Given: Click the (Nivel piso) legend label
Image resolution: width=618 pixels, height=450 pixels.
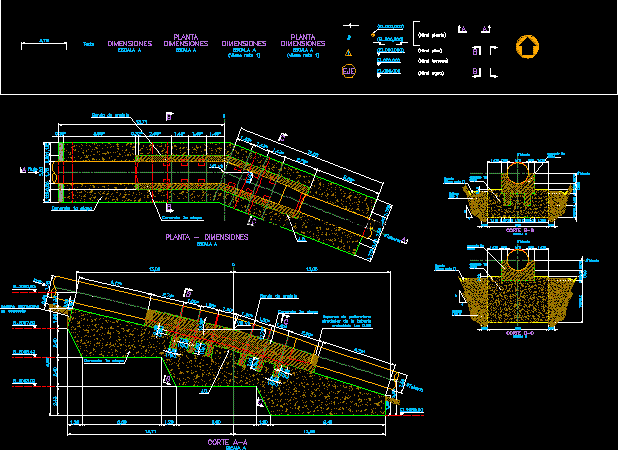Looking at the screenshot, I should [x=430, y=50].
